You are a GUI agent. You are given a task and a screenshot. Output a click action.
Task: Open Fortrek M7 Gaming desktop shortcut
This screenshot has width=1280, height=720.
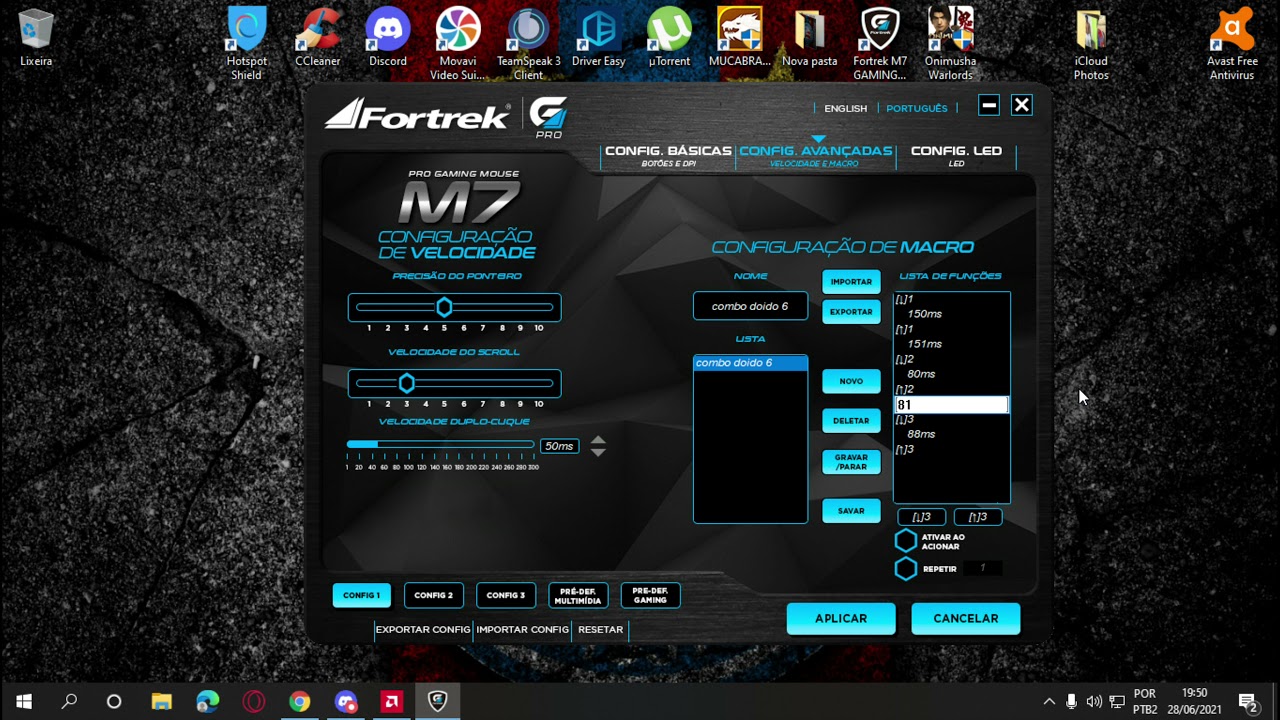point(880,44)
